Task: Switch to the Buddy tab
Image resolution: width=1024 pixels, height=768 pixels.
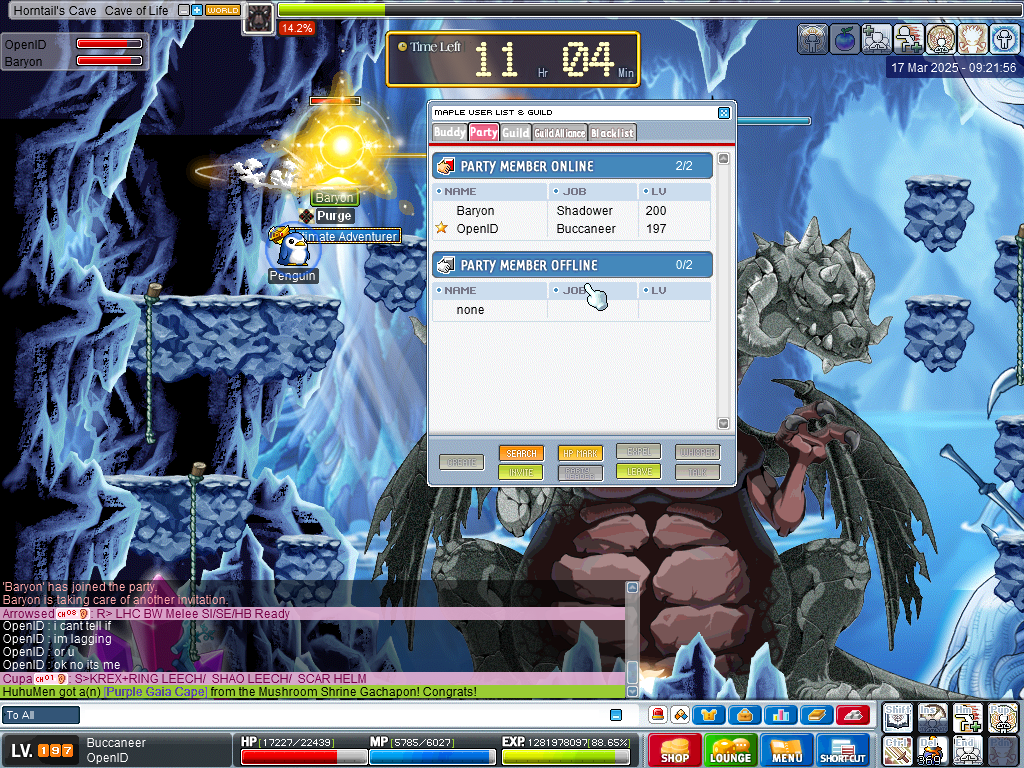Action: coord(449,132)
